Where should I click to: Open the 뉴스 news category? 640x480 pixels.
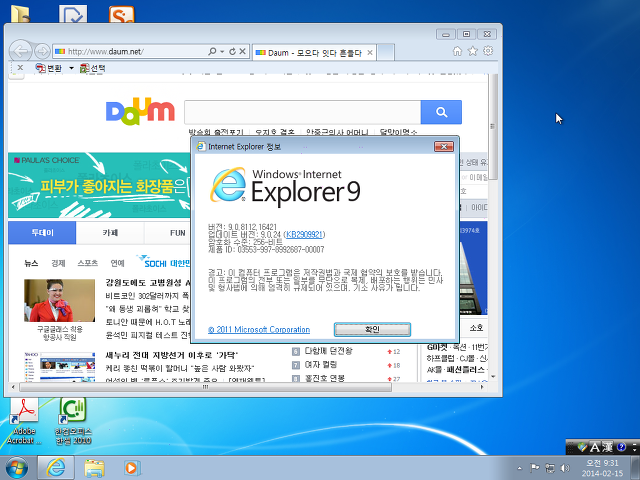31,263
